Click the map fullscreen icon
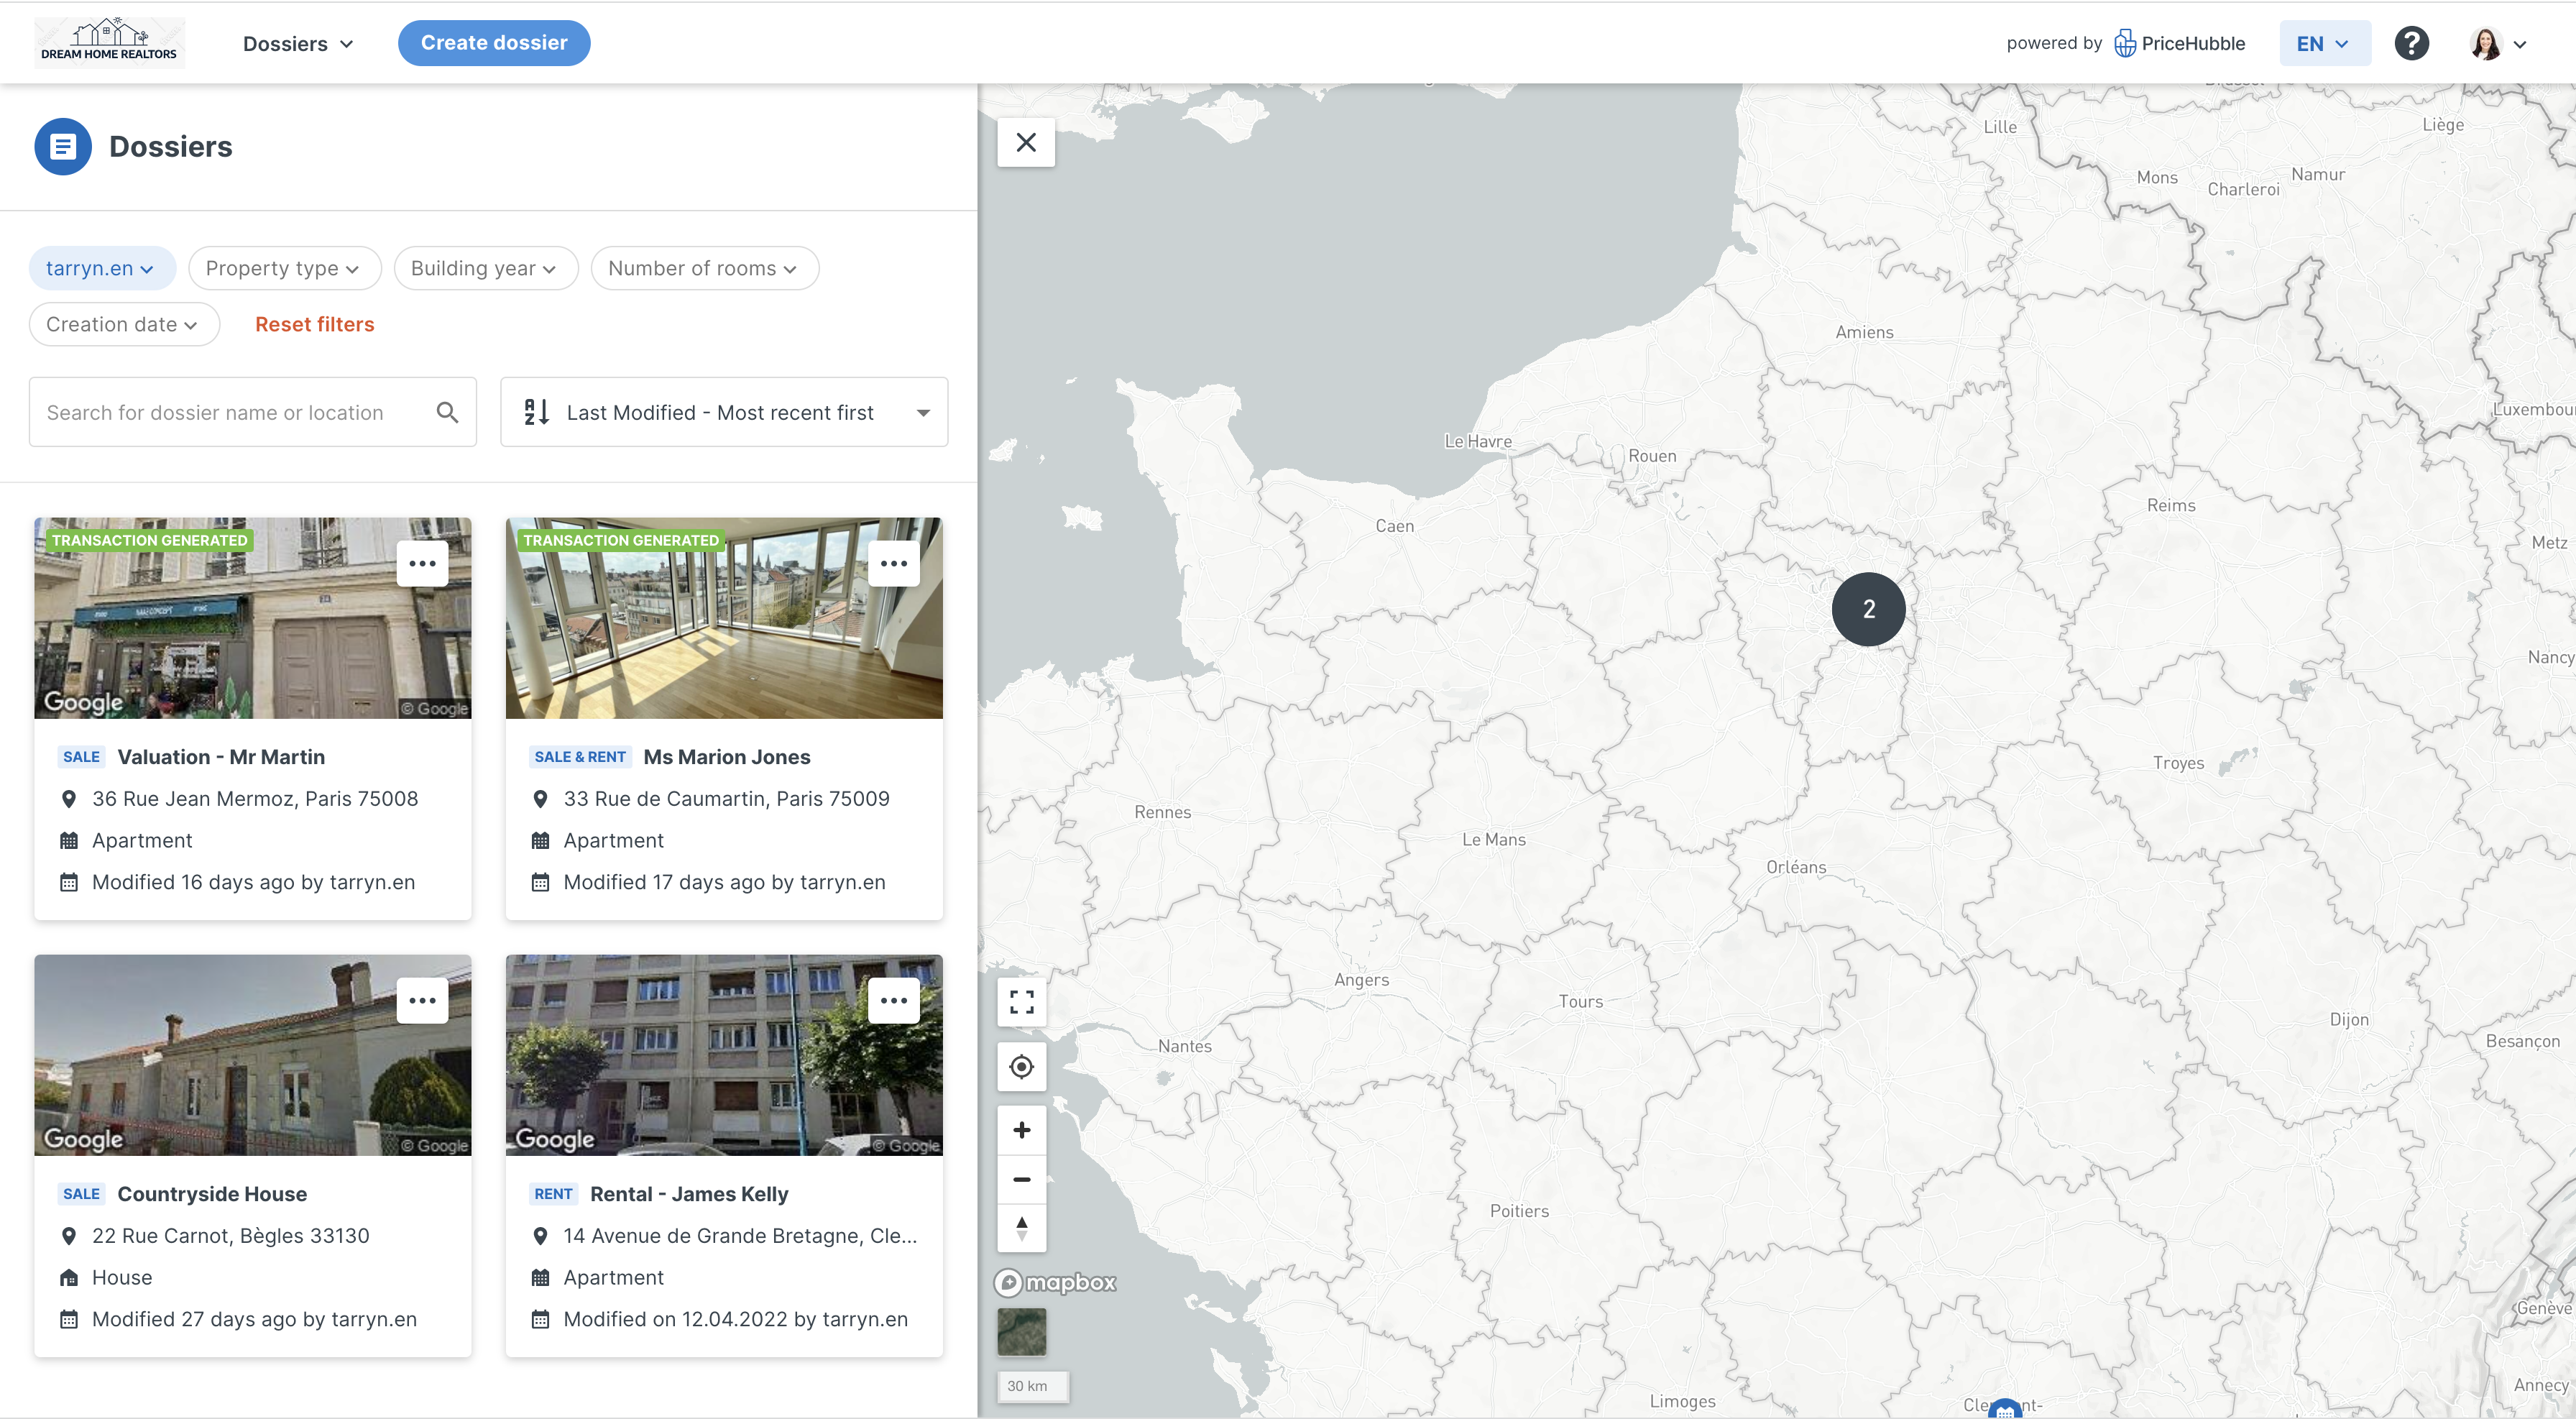 click(x=1021, y=1002)
